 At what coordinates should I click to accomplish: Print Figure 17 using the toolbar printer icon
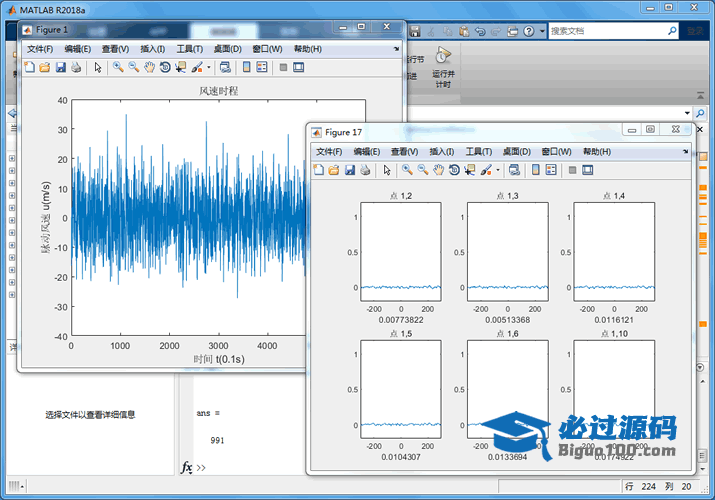coord(365,170)
